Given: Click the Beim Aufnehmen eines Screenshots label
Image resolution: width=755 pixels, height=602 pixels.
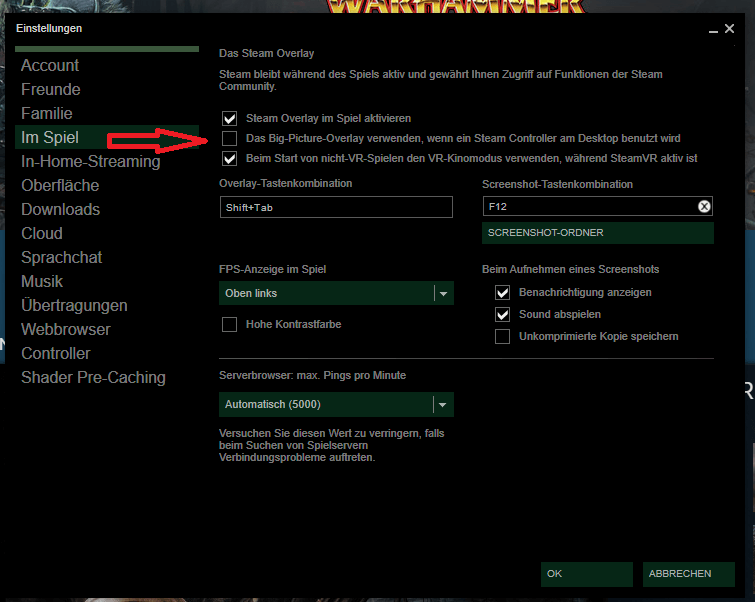Looking at the screenshot, I should pyautogui.click(x=571, y=269).
